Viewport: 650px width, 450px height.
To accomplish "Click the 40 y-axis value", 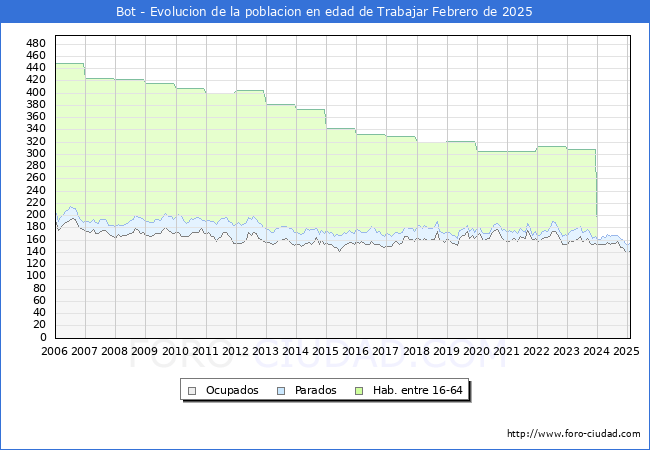I will 39,312.
